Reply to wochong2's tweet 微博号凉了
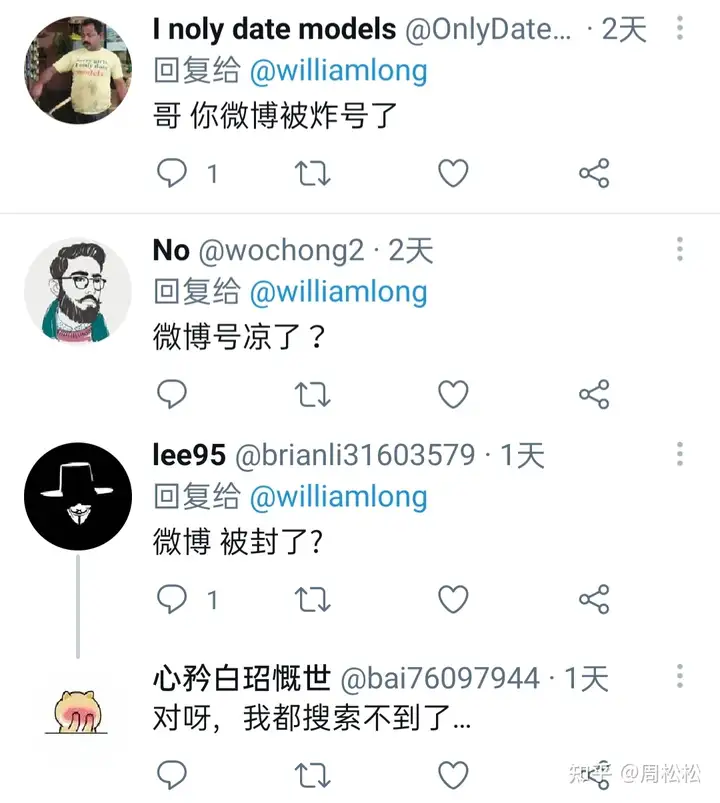Image resolution: width=720 pixels, height=803 pixels. pyautogui.click(x=172, y=394)
